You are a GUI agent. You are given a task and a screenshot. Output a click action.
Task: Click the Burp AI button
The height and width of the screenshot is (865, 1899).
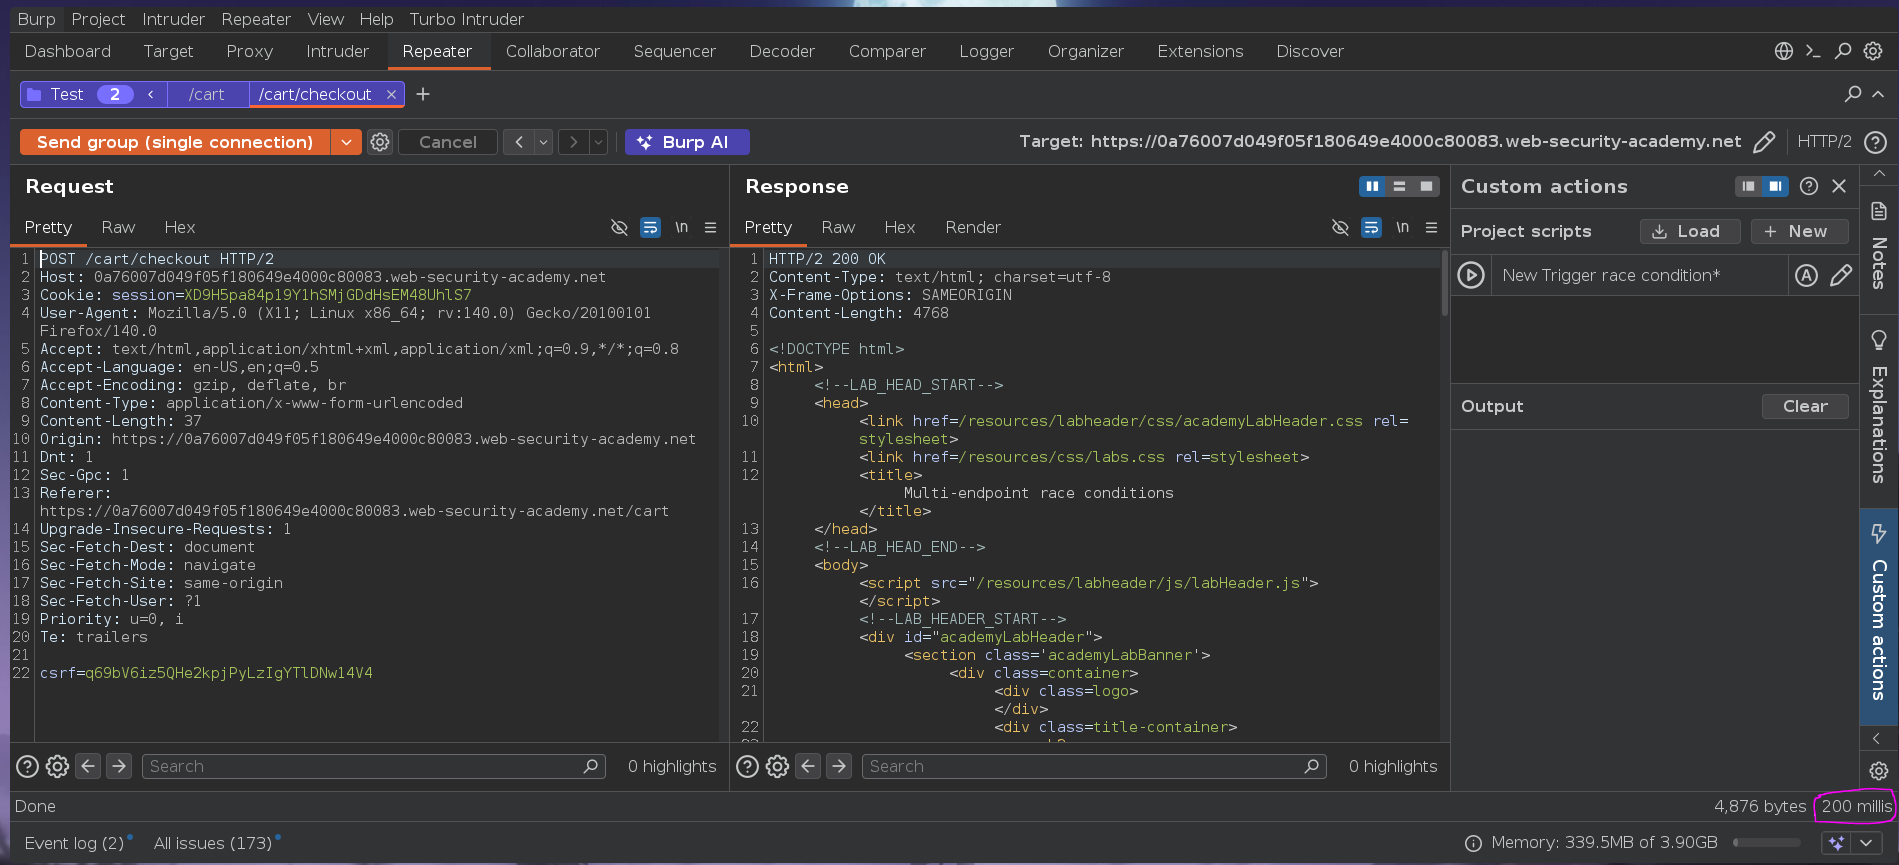coord(687,142)
